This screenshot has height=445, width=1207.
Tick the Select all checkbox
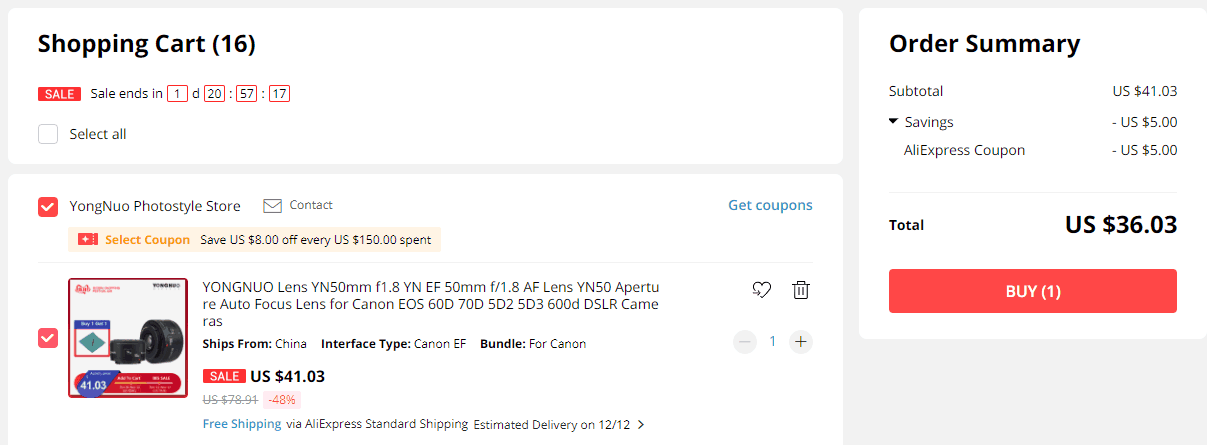(48, 134)
